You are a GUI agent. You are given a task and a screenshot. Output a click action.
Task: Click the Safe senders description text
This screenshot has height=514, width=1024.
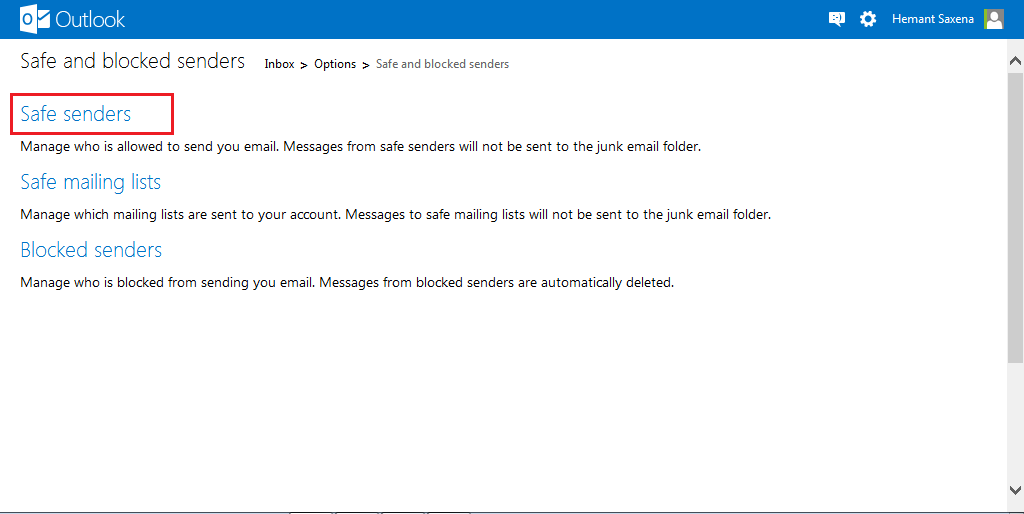pyautogui.click(x=360, y=146)
